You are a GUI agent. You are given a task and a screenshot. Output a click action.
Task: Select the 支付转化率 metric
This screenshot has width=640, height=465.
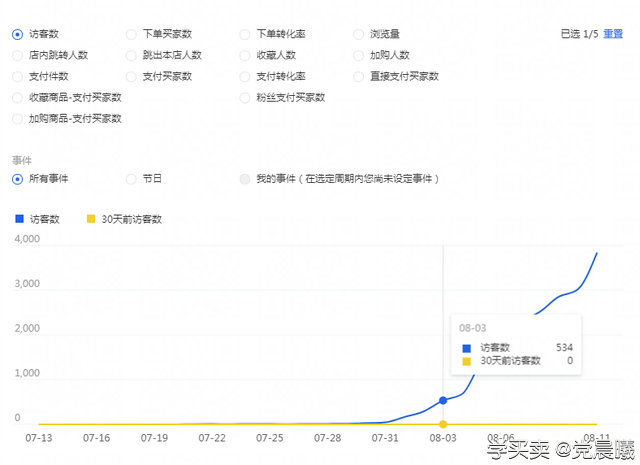(x=245, y=77)
